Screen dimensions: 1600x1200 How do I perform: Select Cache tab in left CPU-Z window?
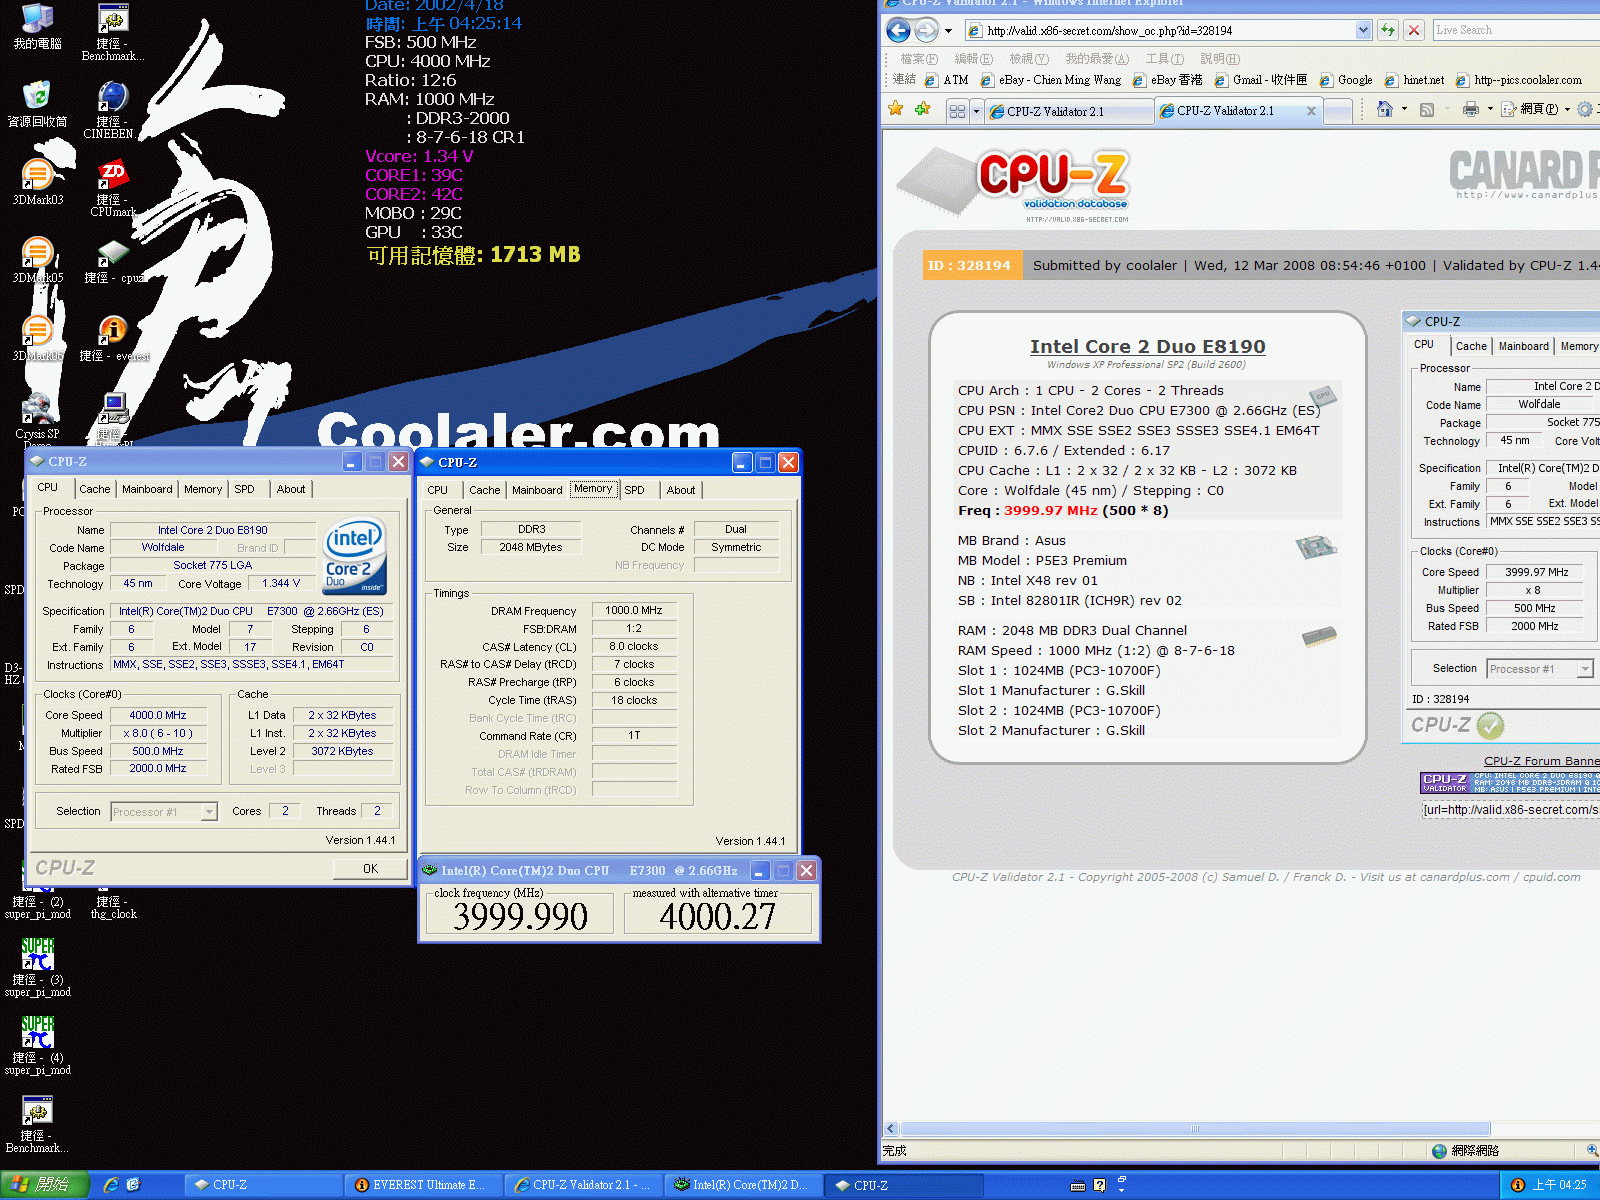tap(95, 489)
